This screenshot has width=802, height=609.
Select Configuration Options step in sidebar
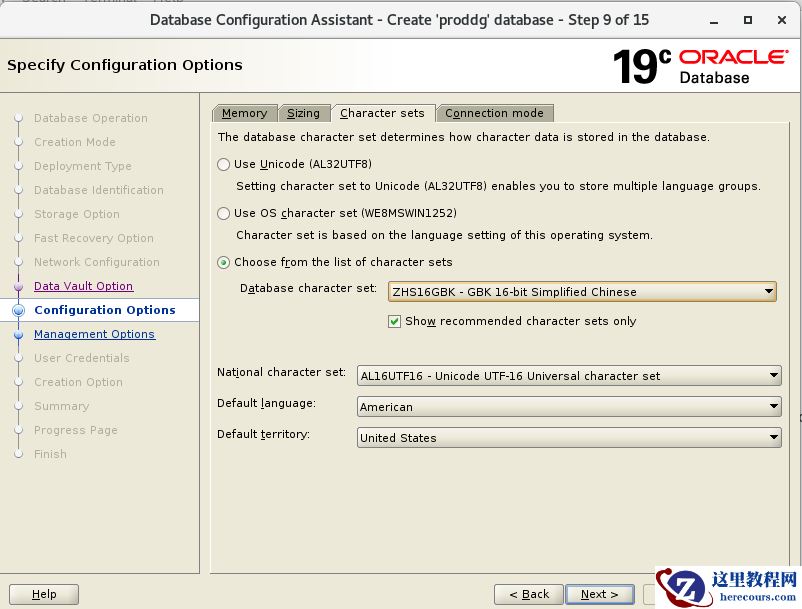(105, 310)
